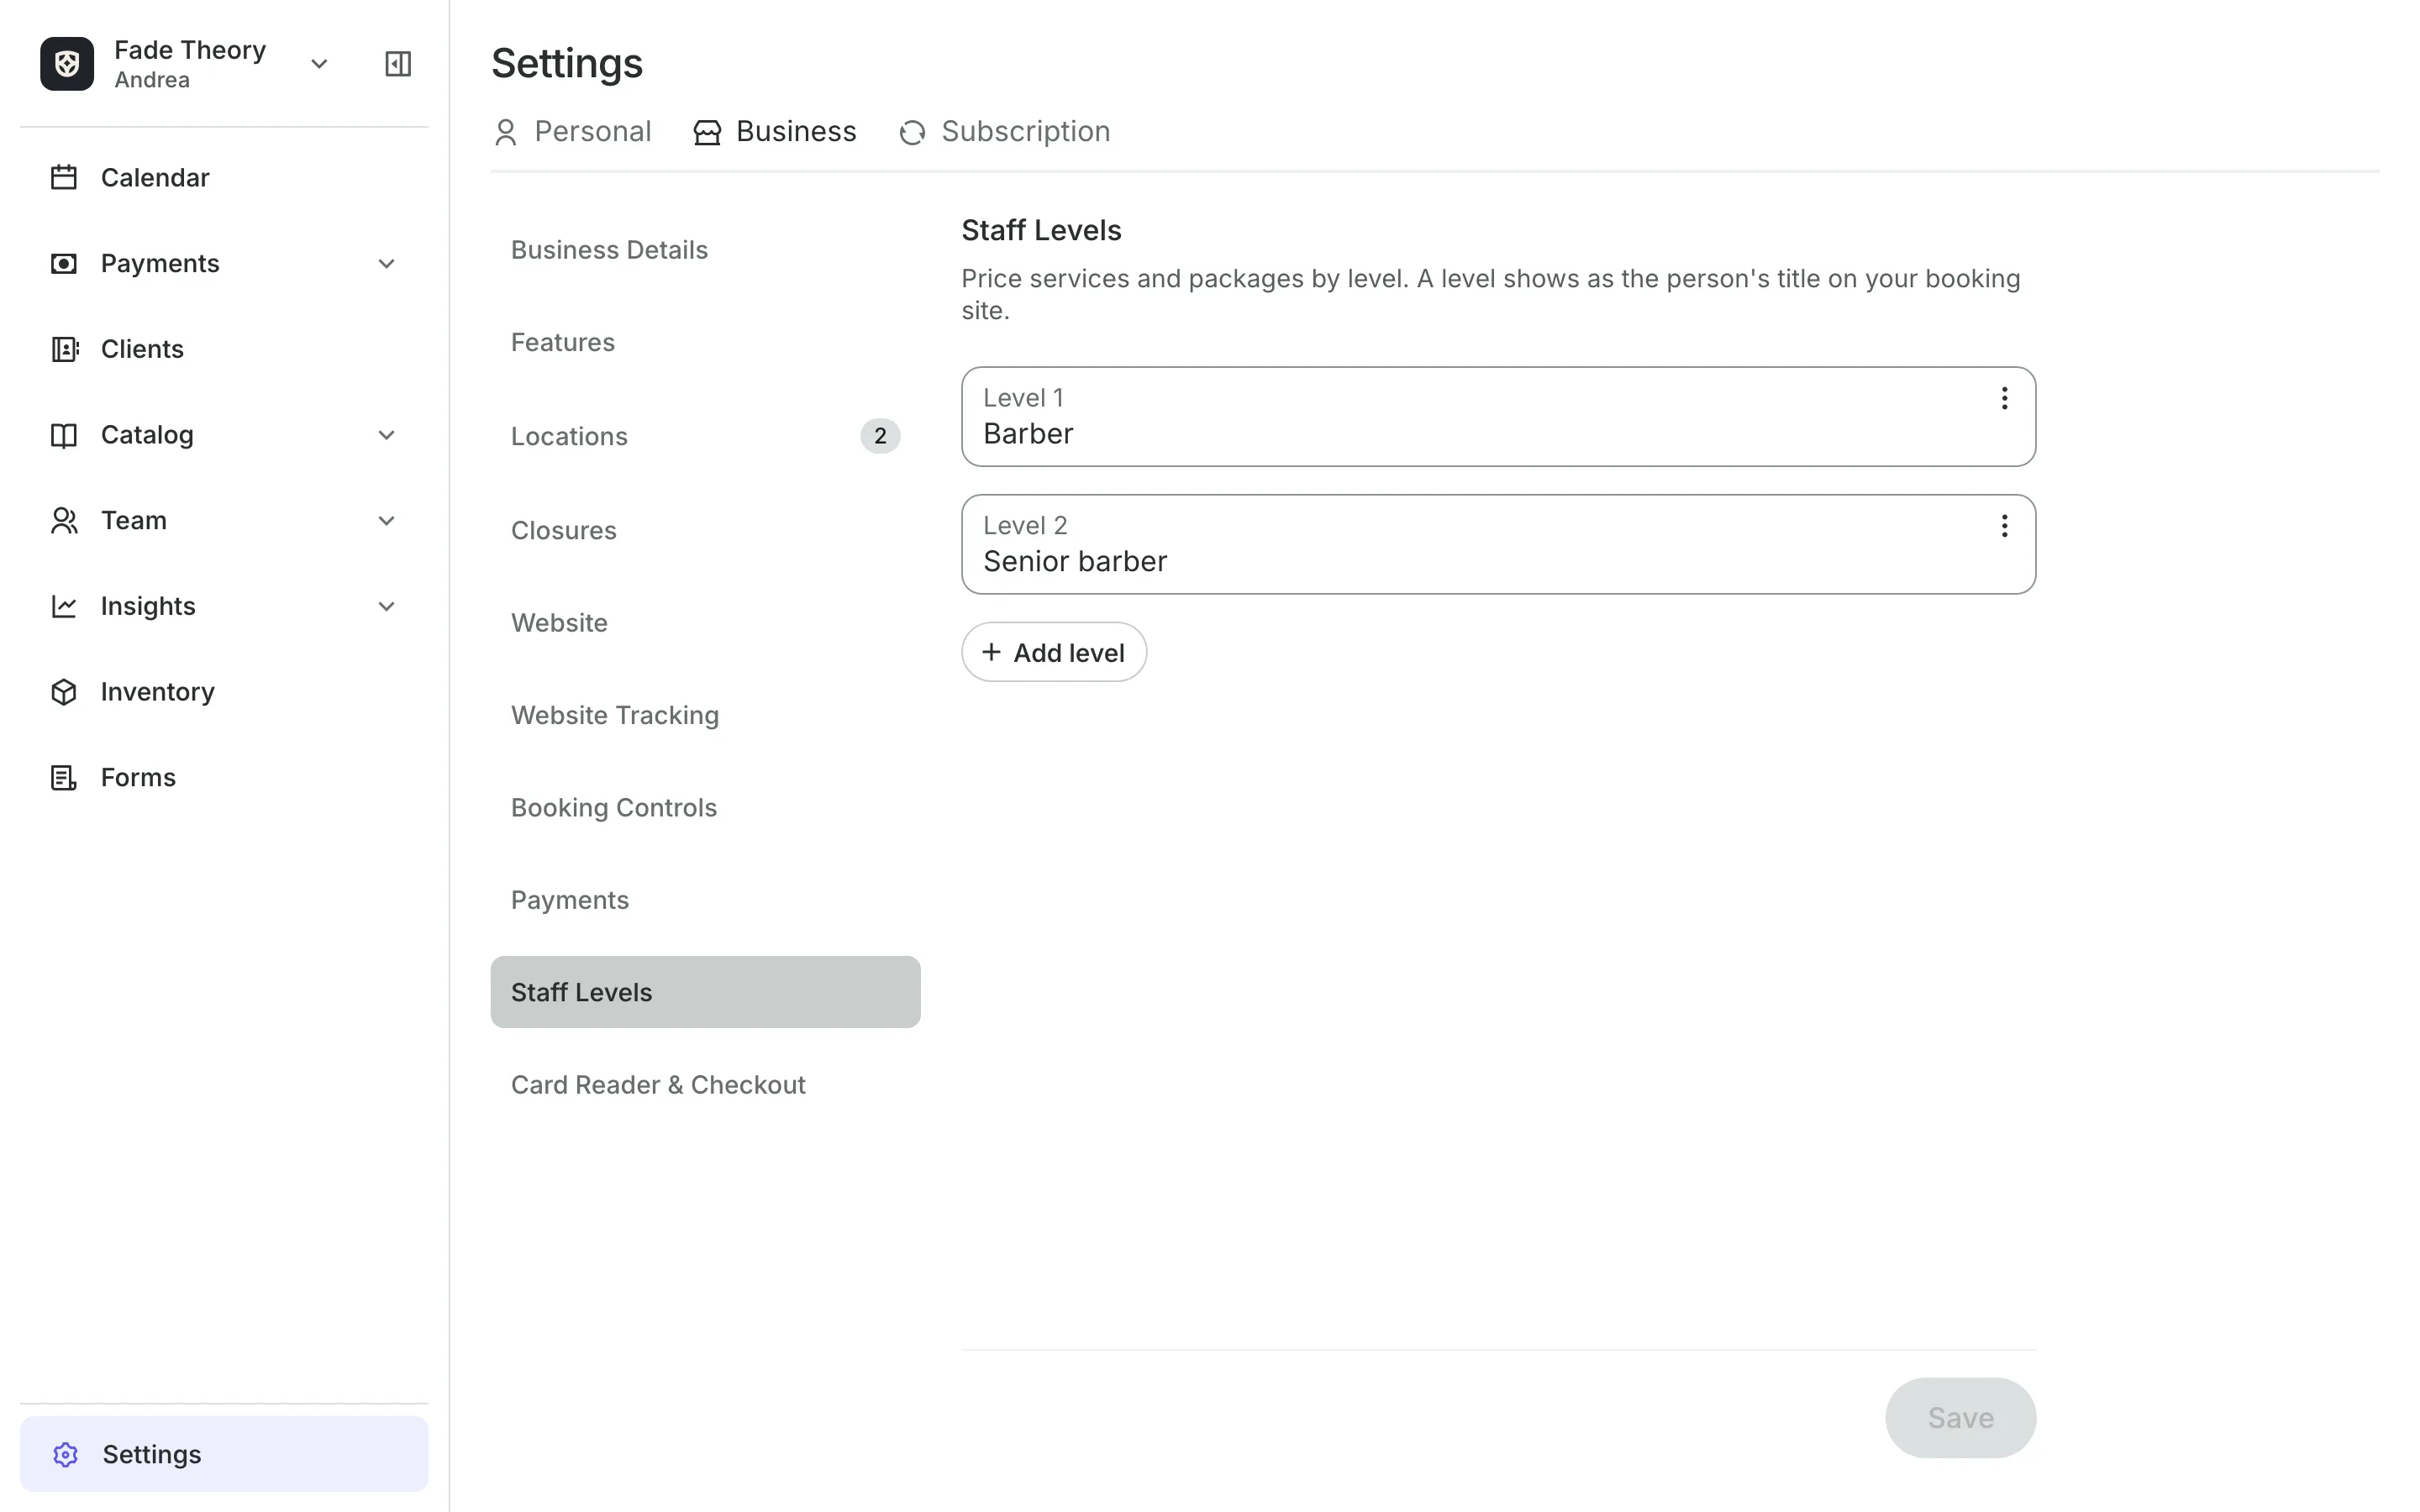The image size is (2420, 1512).
Task: Click the Inventory box icon
Action: tap(64, 692)
